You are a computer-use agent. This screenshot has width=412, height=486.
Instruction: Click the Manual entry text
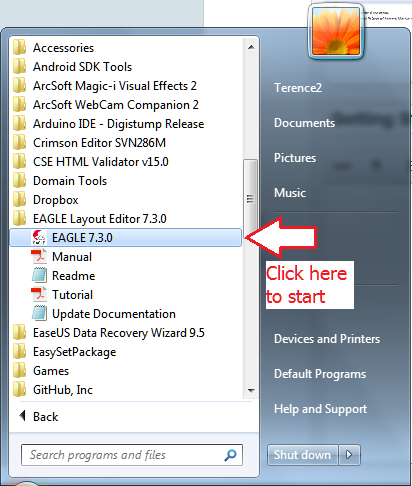72,257
